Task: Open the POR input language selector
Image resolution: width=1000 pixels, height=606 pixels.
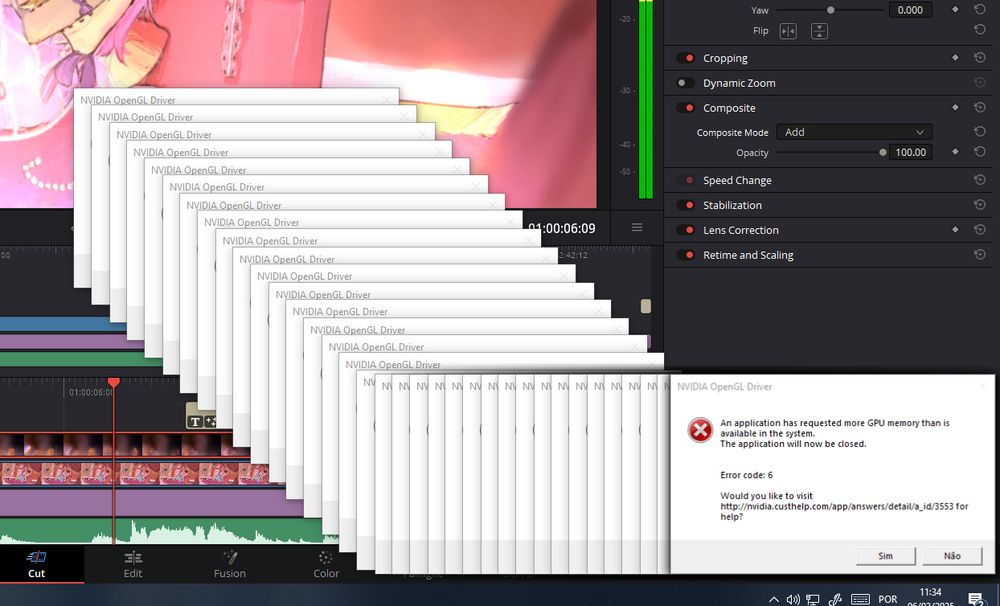Action: [888, 599]
